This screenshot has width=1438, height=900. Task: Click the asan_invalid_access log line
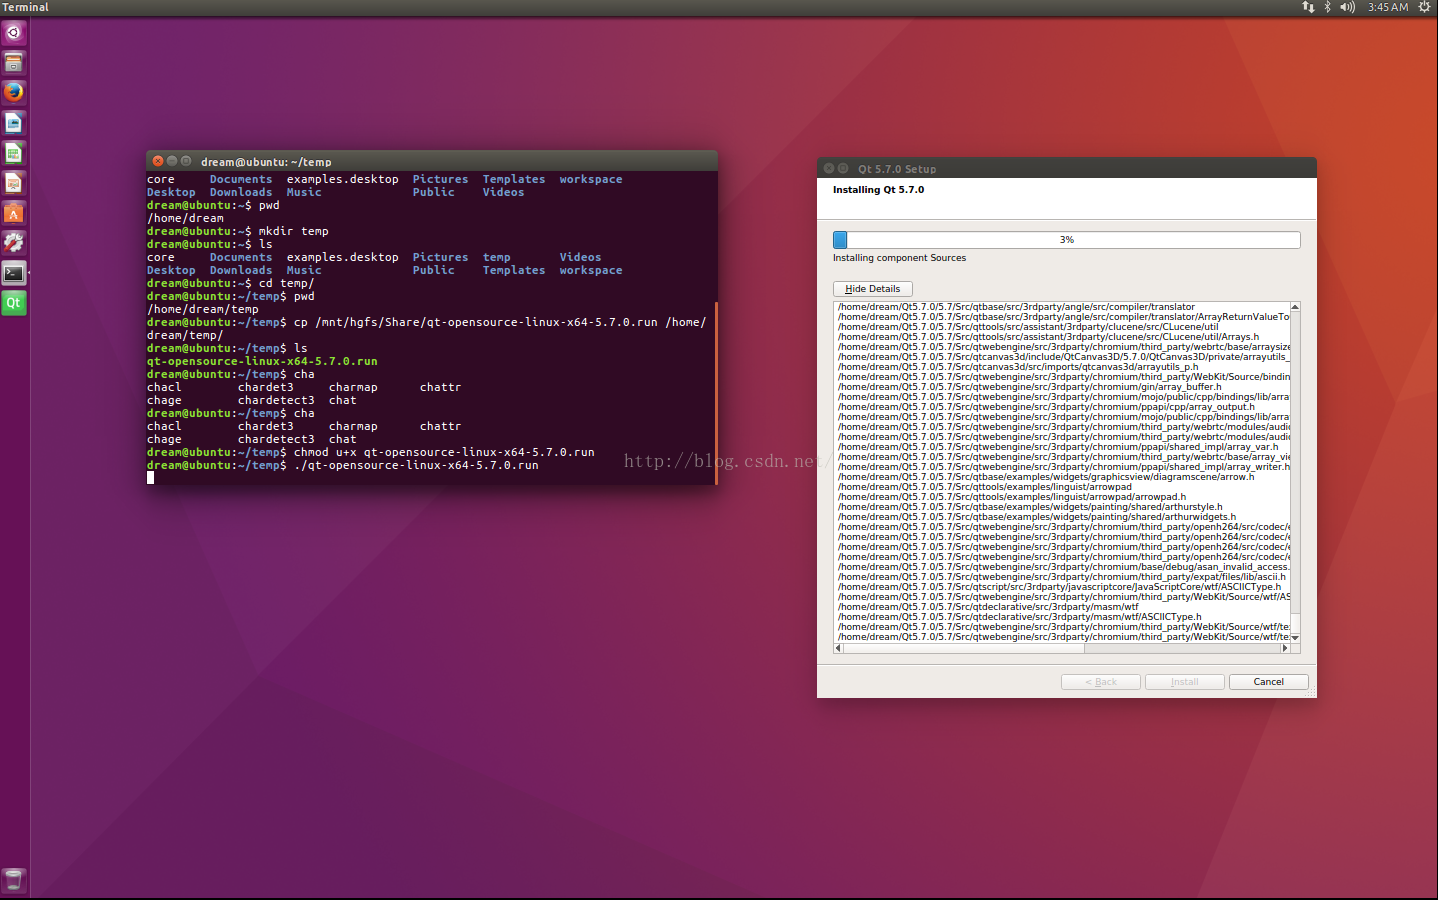click(1064, 567)
